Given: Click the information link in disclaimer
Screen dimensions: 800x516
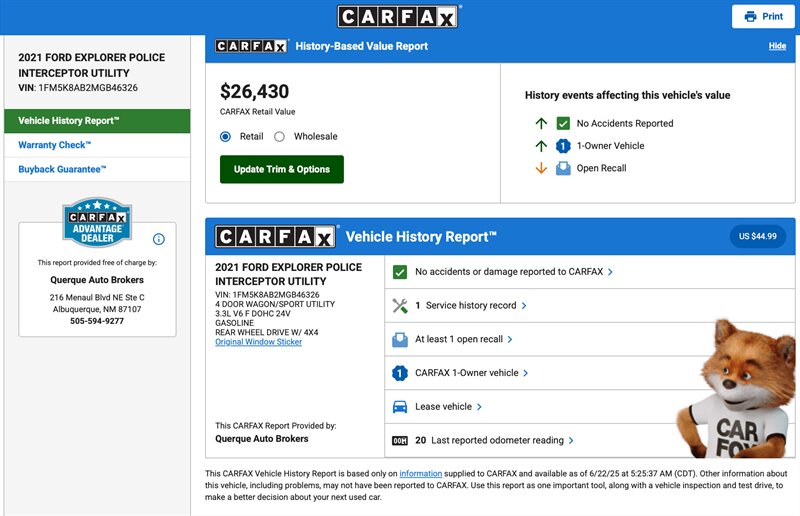Looking at the screenshot, I should [420, 474].
